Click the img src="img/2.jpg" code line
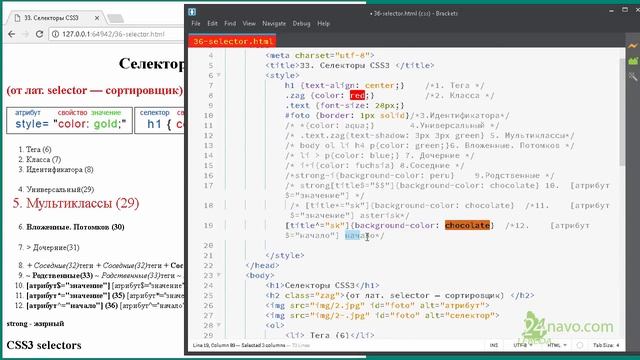 (x=377, y=305)
